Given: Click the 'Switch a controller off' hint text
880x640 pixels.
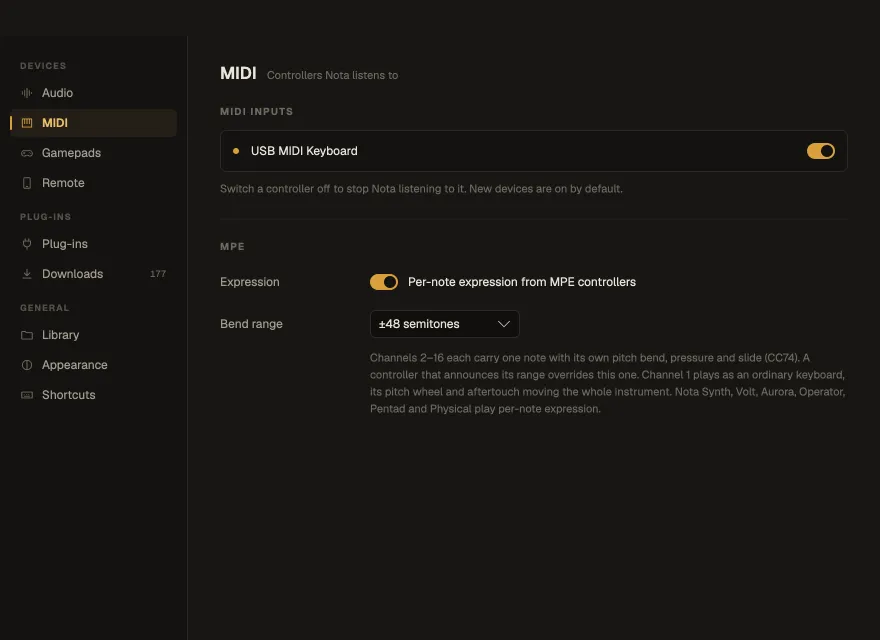Looking at the screenshot, I should [421, 189].
